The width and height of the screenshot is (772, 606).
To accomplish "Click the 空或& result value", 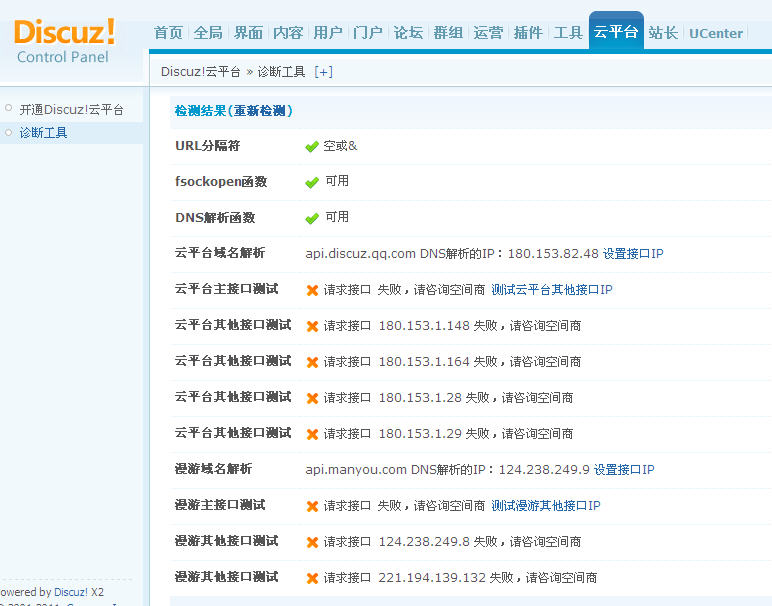I will tap(340, 146).
